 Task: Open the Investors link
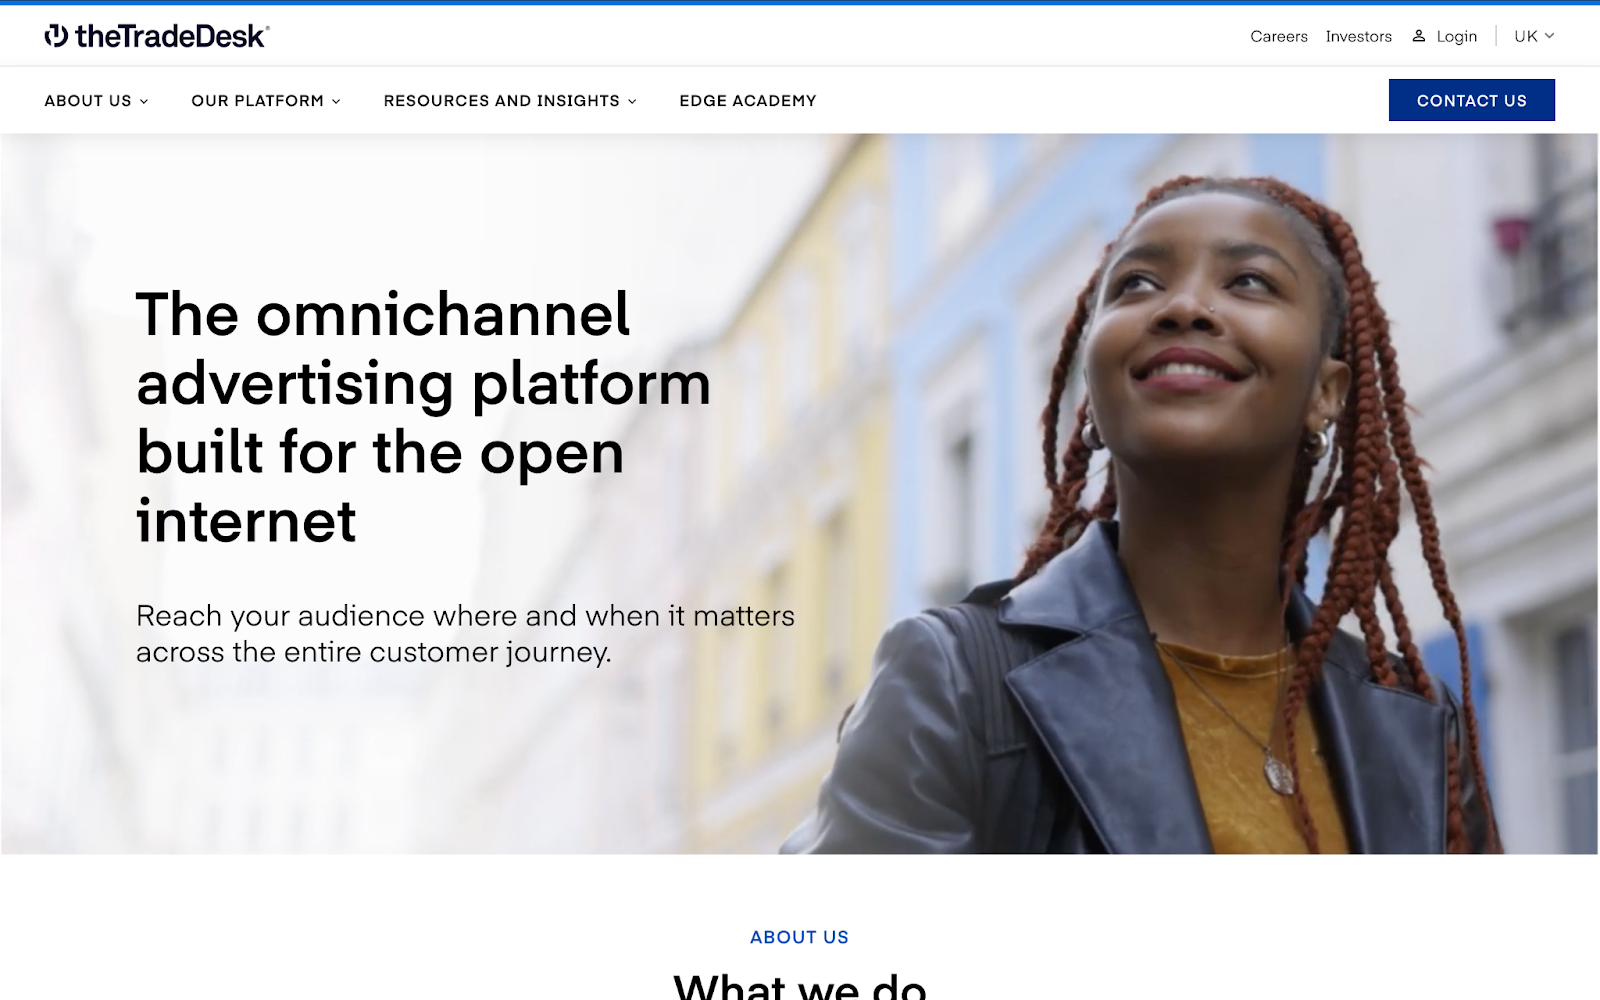pyautogui.click(x=1358, y=36)
